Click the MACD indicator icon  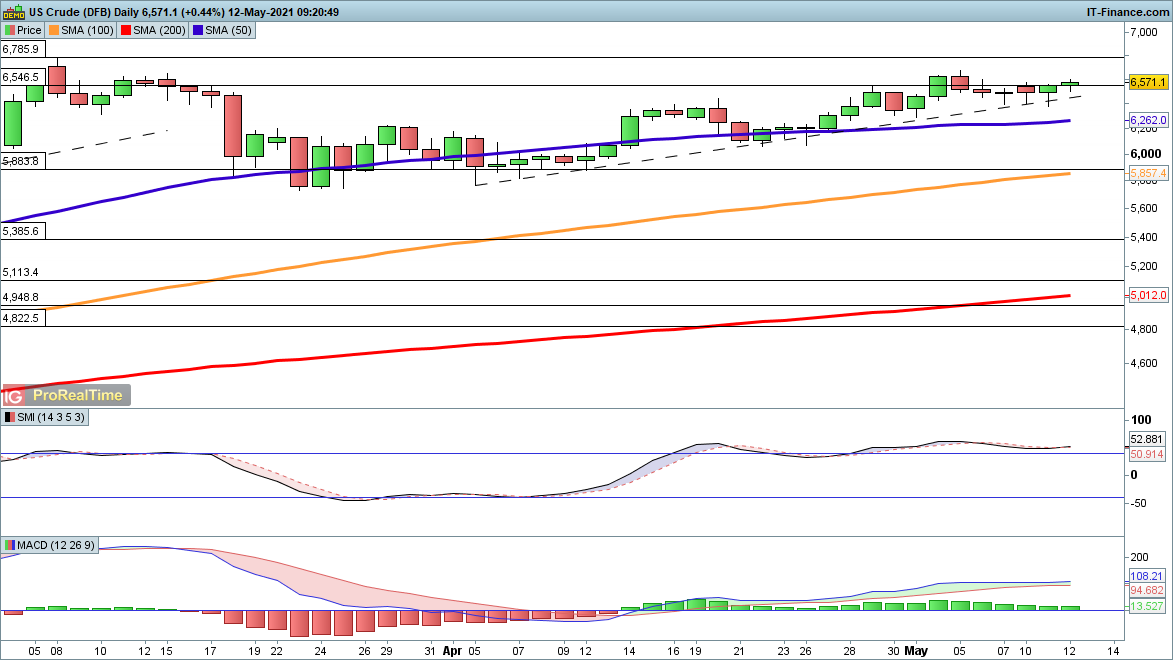click(x=10, y=546)
